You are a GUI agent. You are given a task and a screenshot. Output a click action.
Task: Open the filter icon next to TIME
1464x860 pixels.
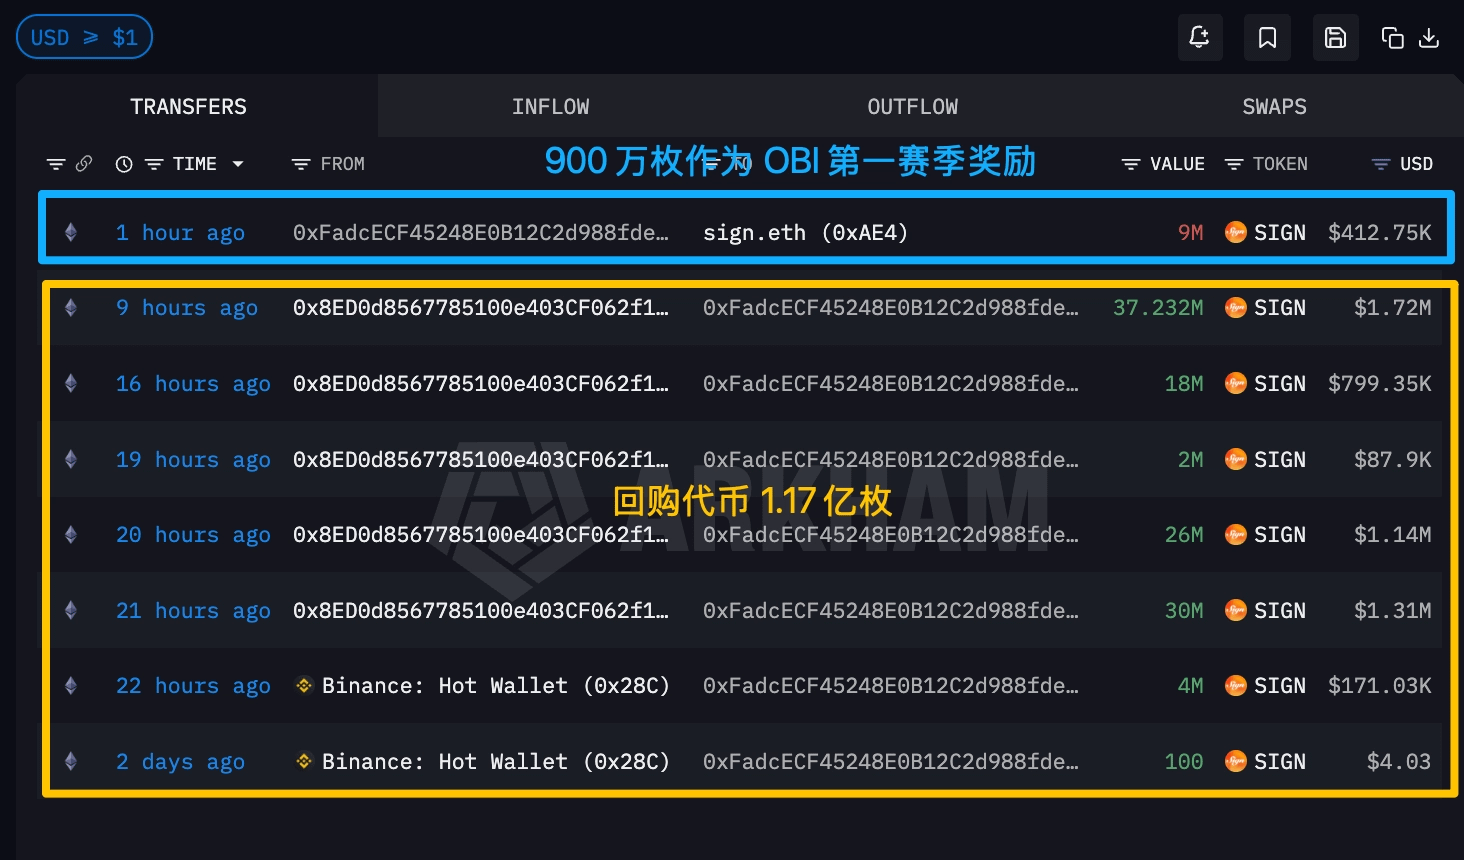(154, 164)
